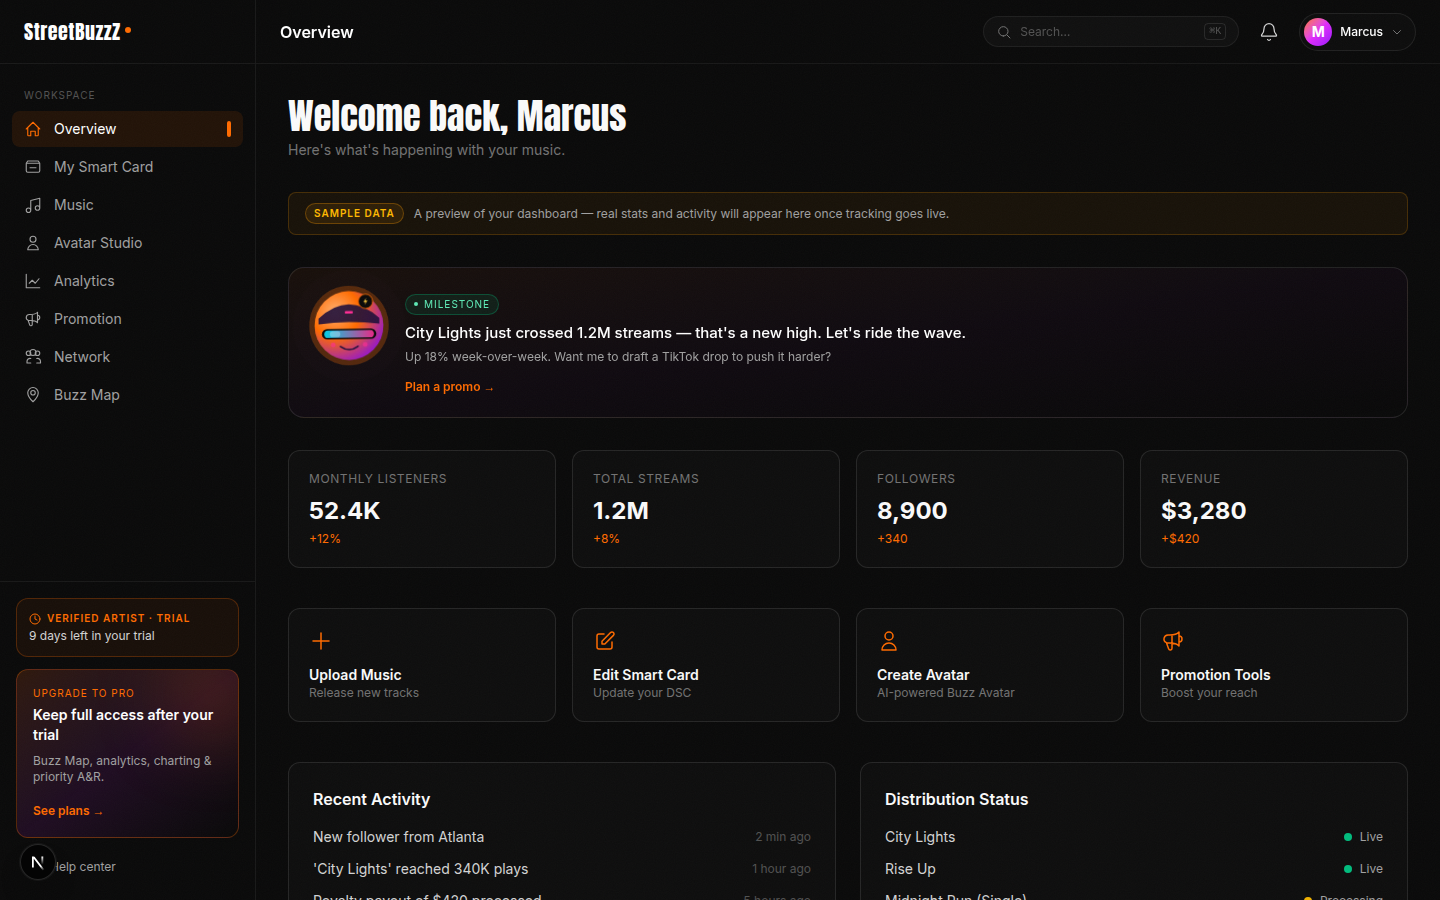Screen dimensions: 1440x900
Task: Click the Overview home icon in sidebar
Action: (33, 129)
